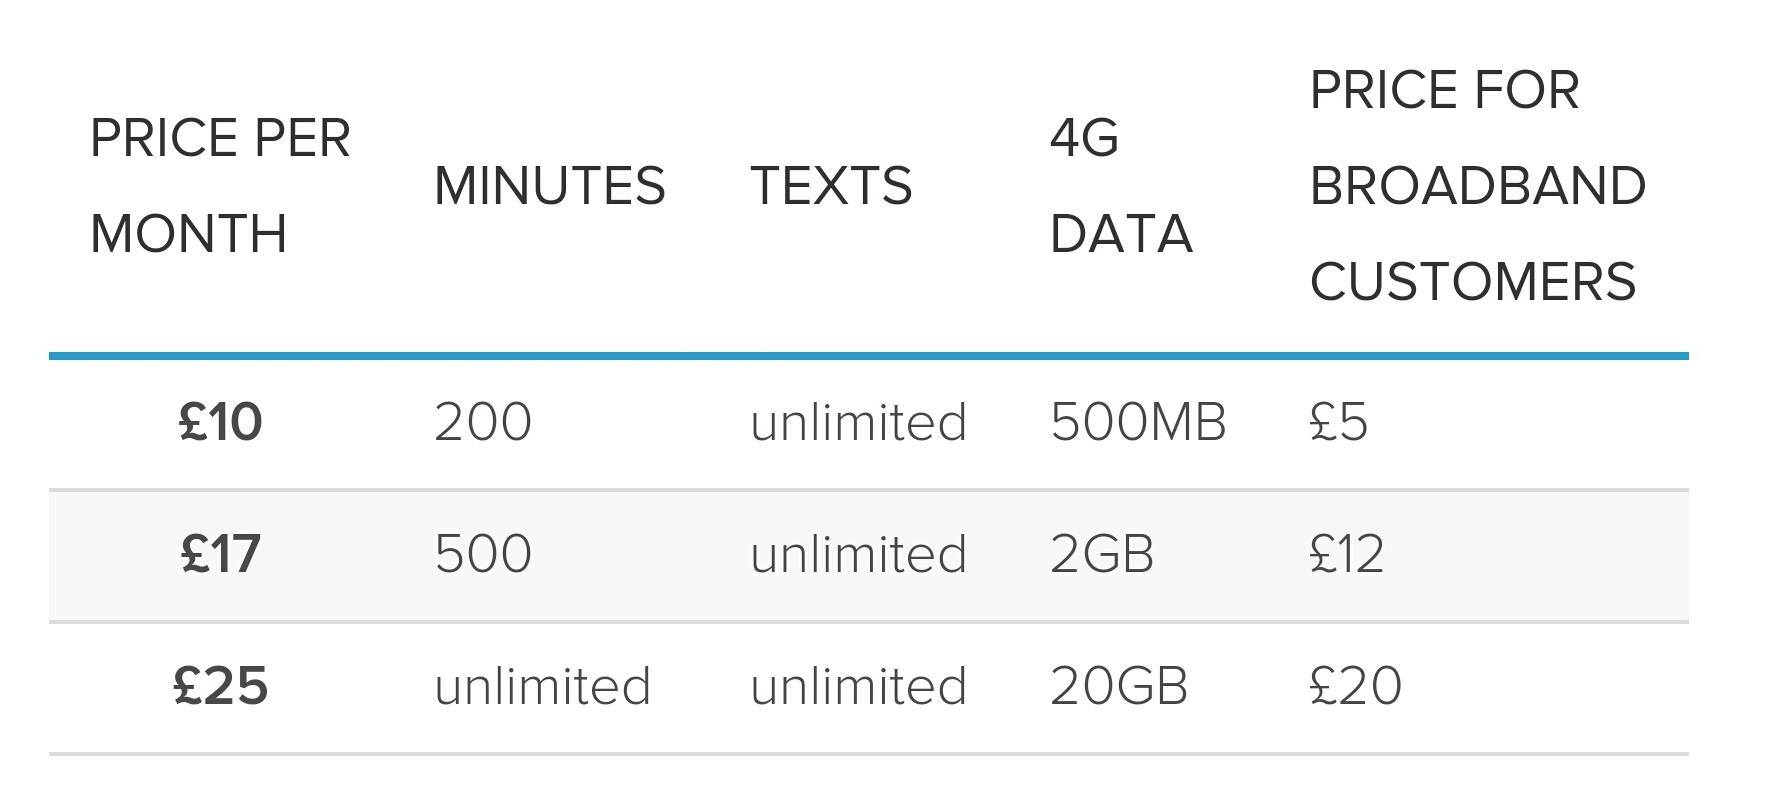Select unlimited texts in the £25 row
This screenshot has height=802, width=1788.
(x=859, y=686)
